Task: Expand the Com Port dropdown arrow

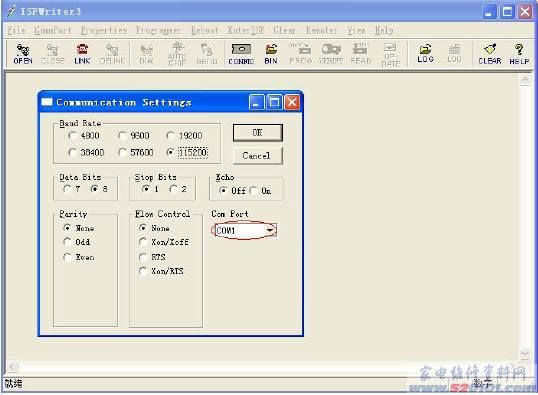Action: tap(271, 230)
